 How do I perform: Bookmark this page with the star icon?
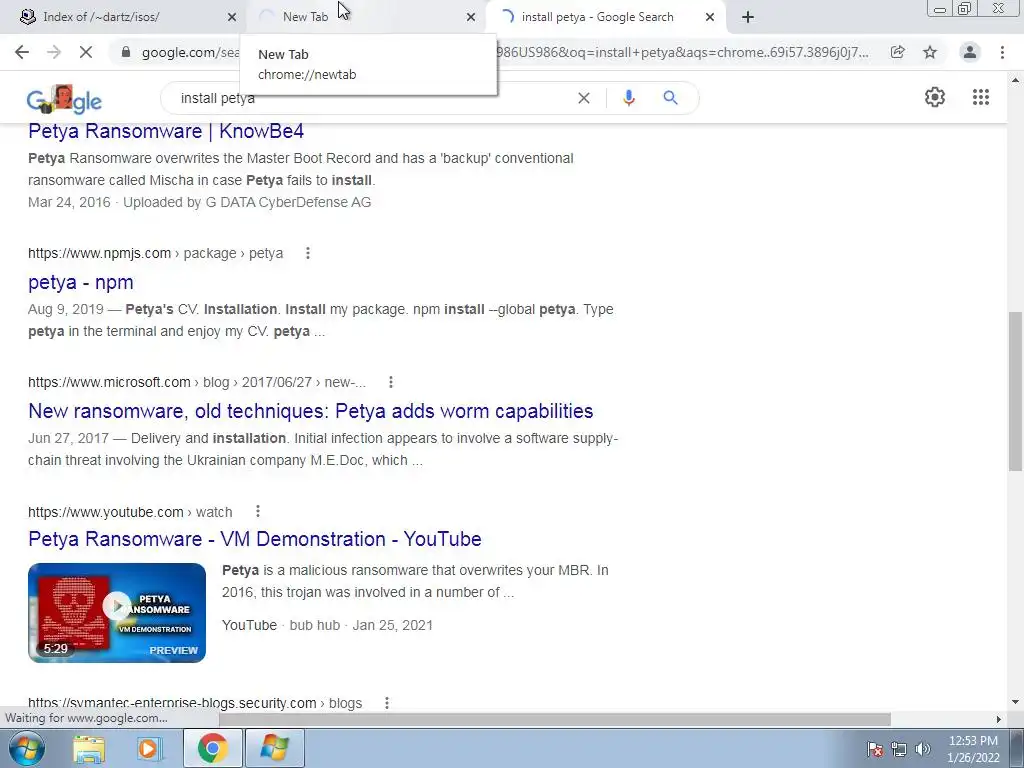[930, 52]
